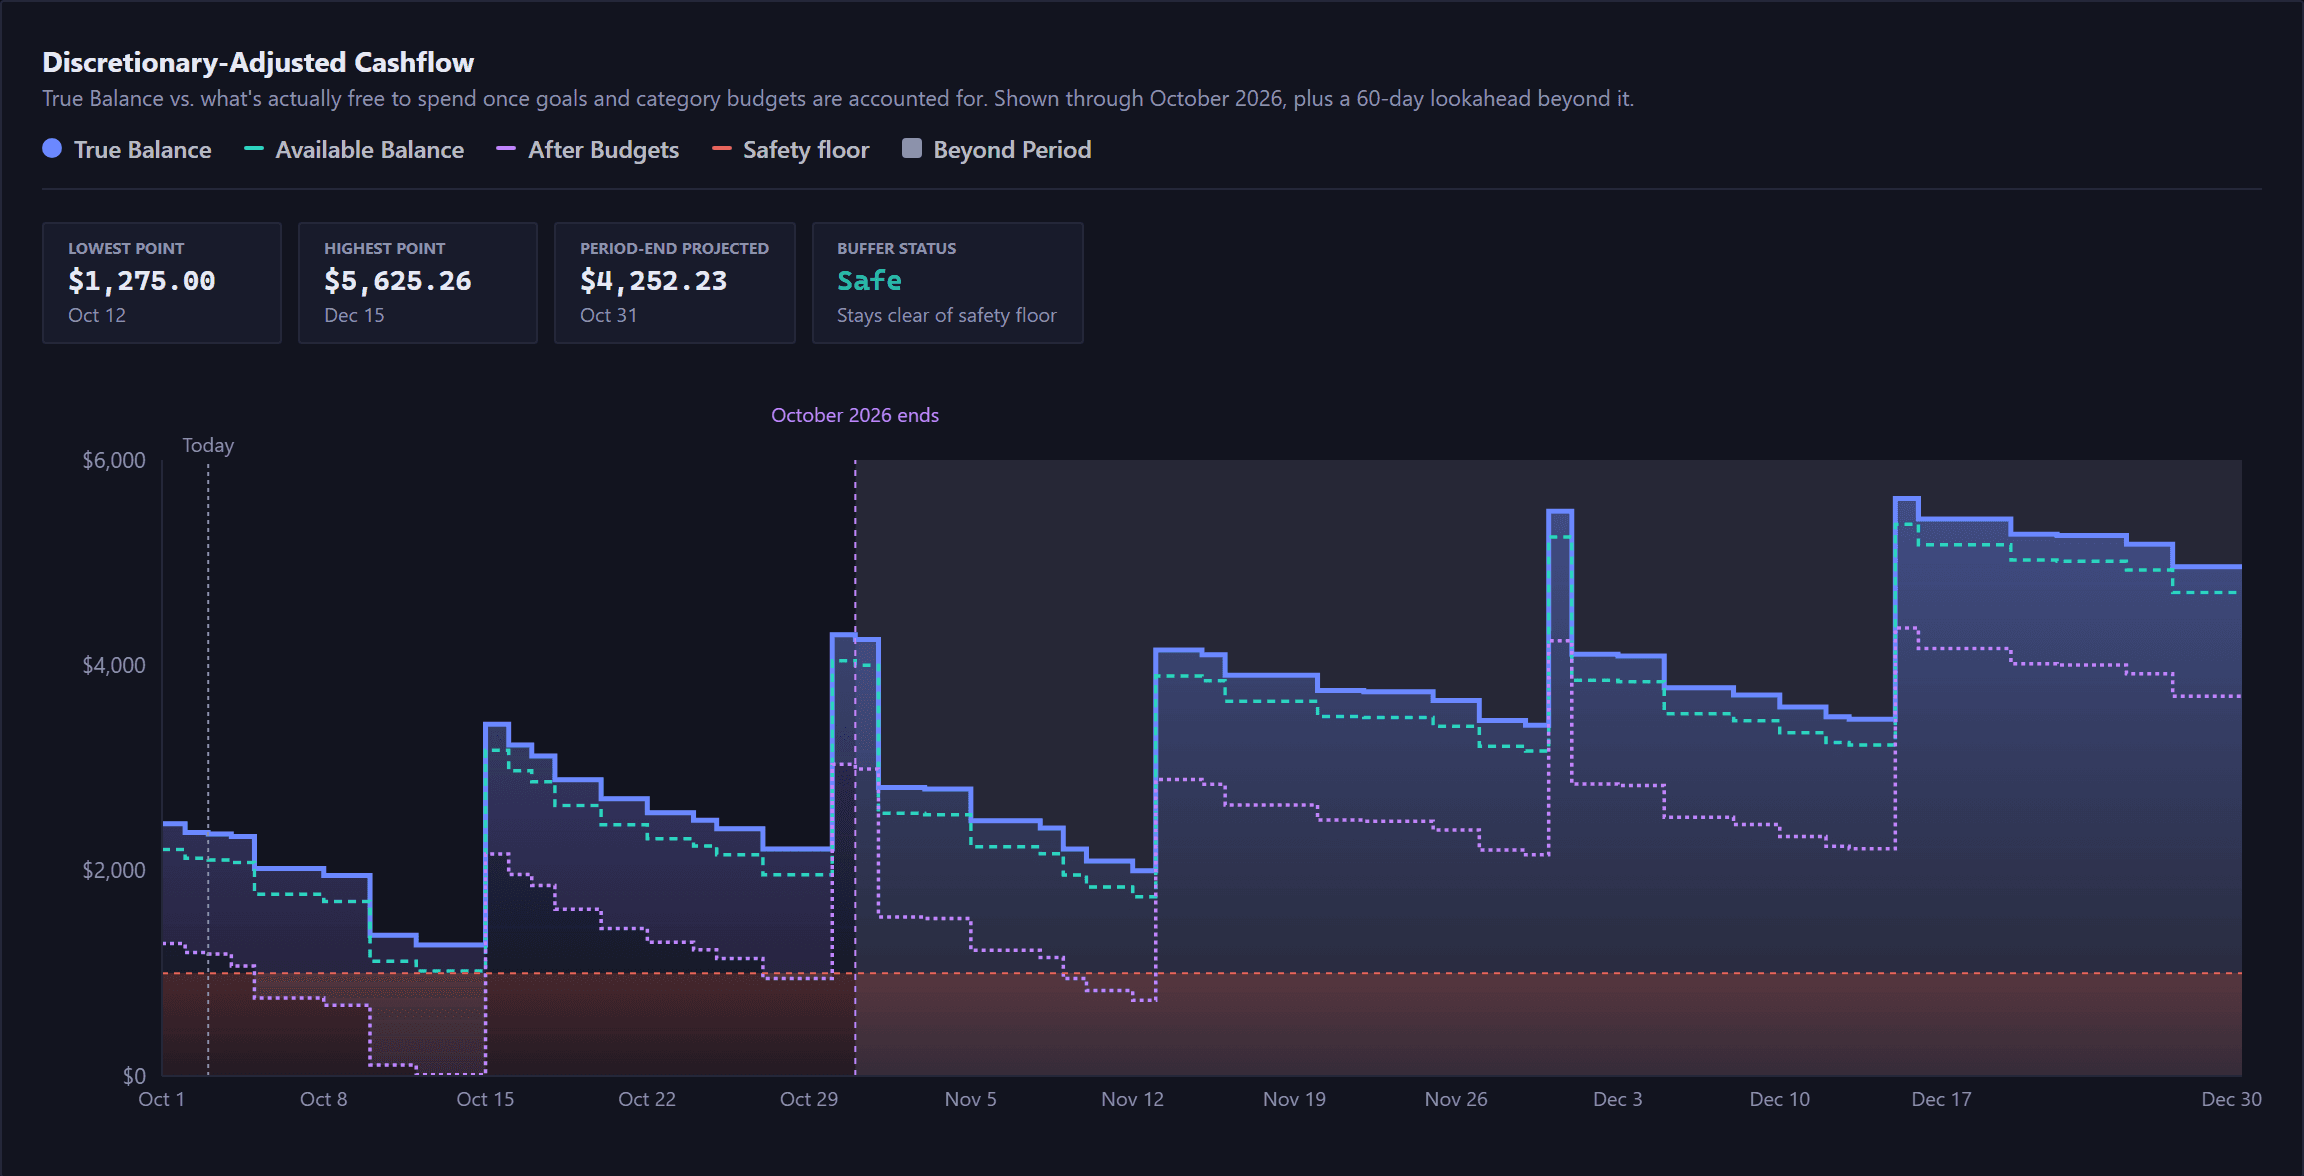
Task: Select the Lowest Point $1,275.00 card
Action: point(162,283)
